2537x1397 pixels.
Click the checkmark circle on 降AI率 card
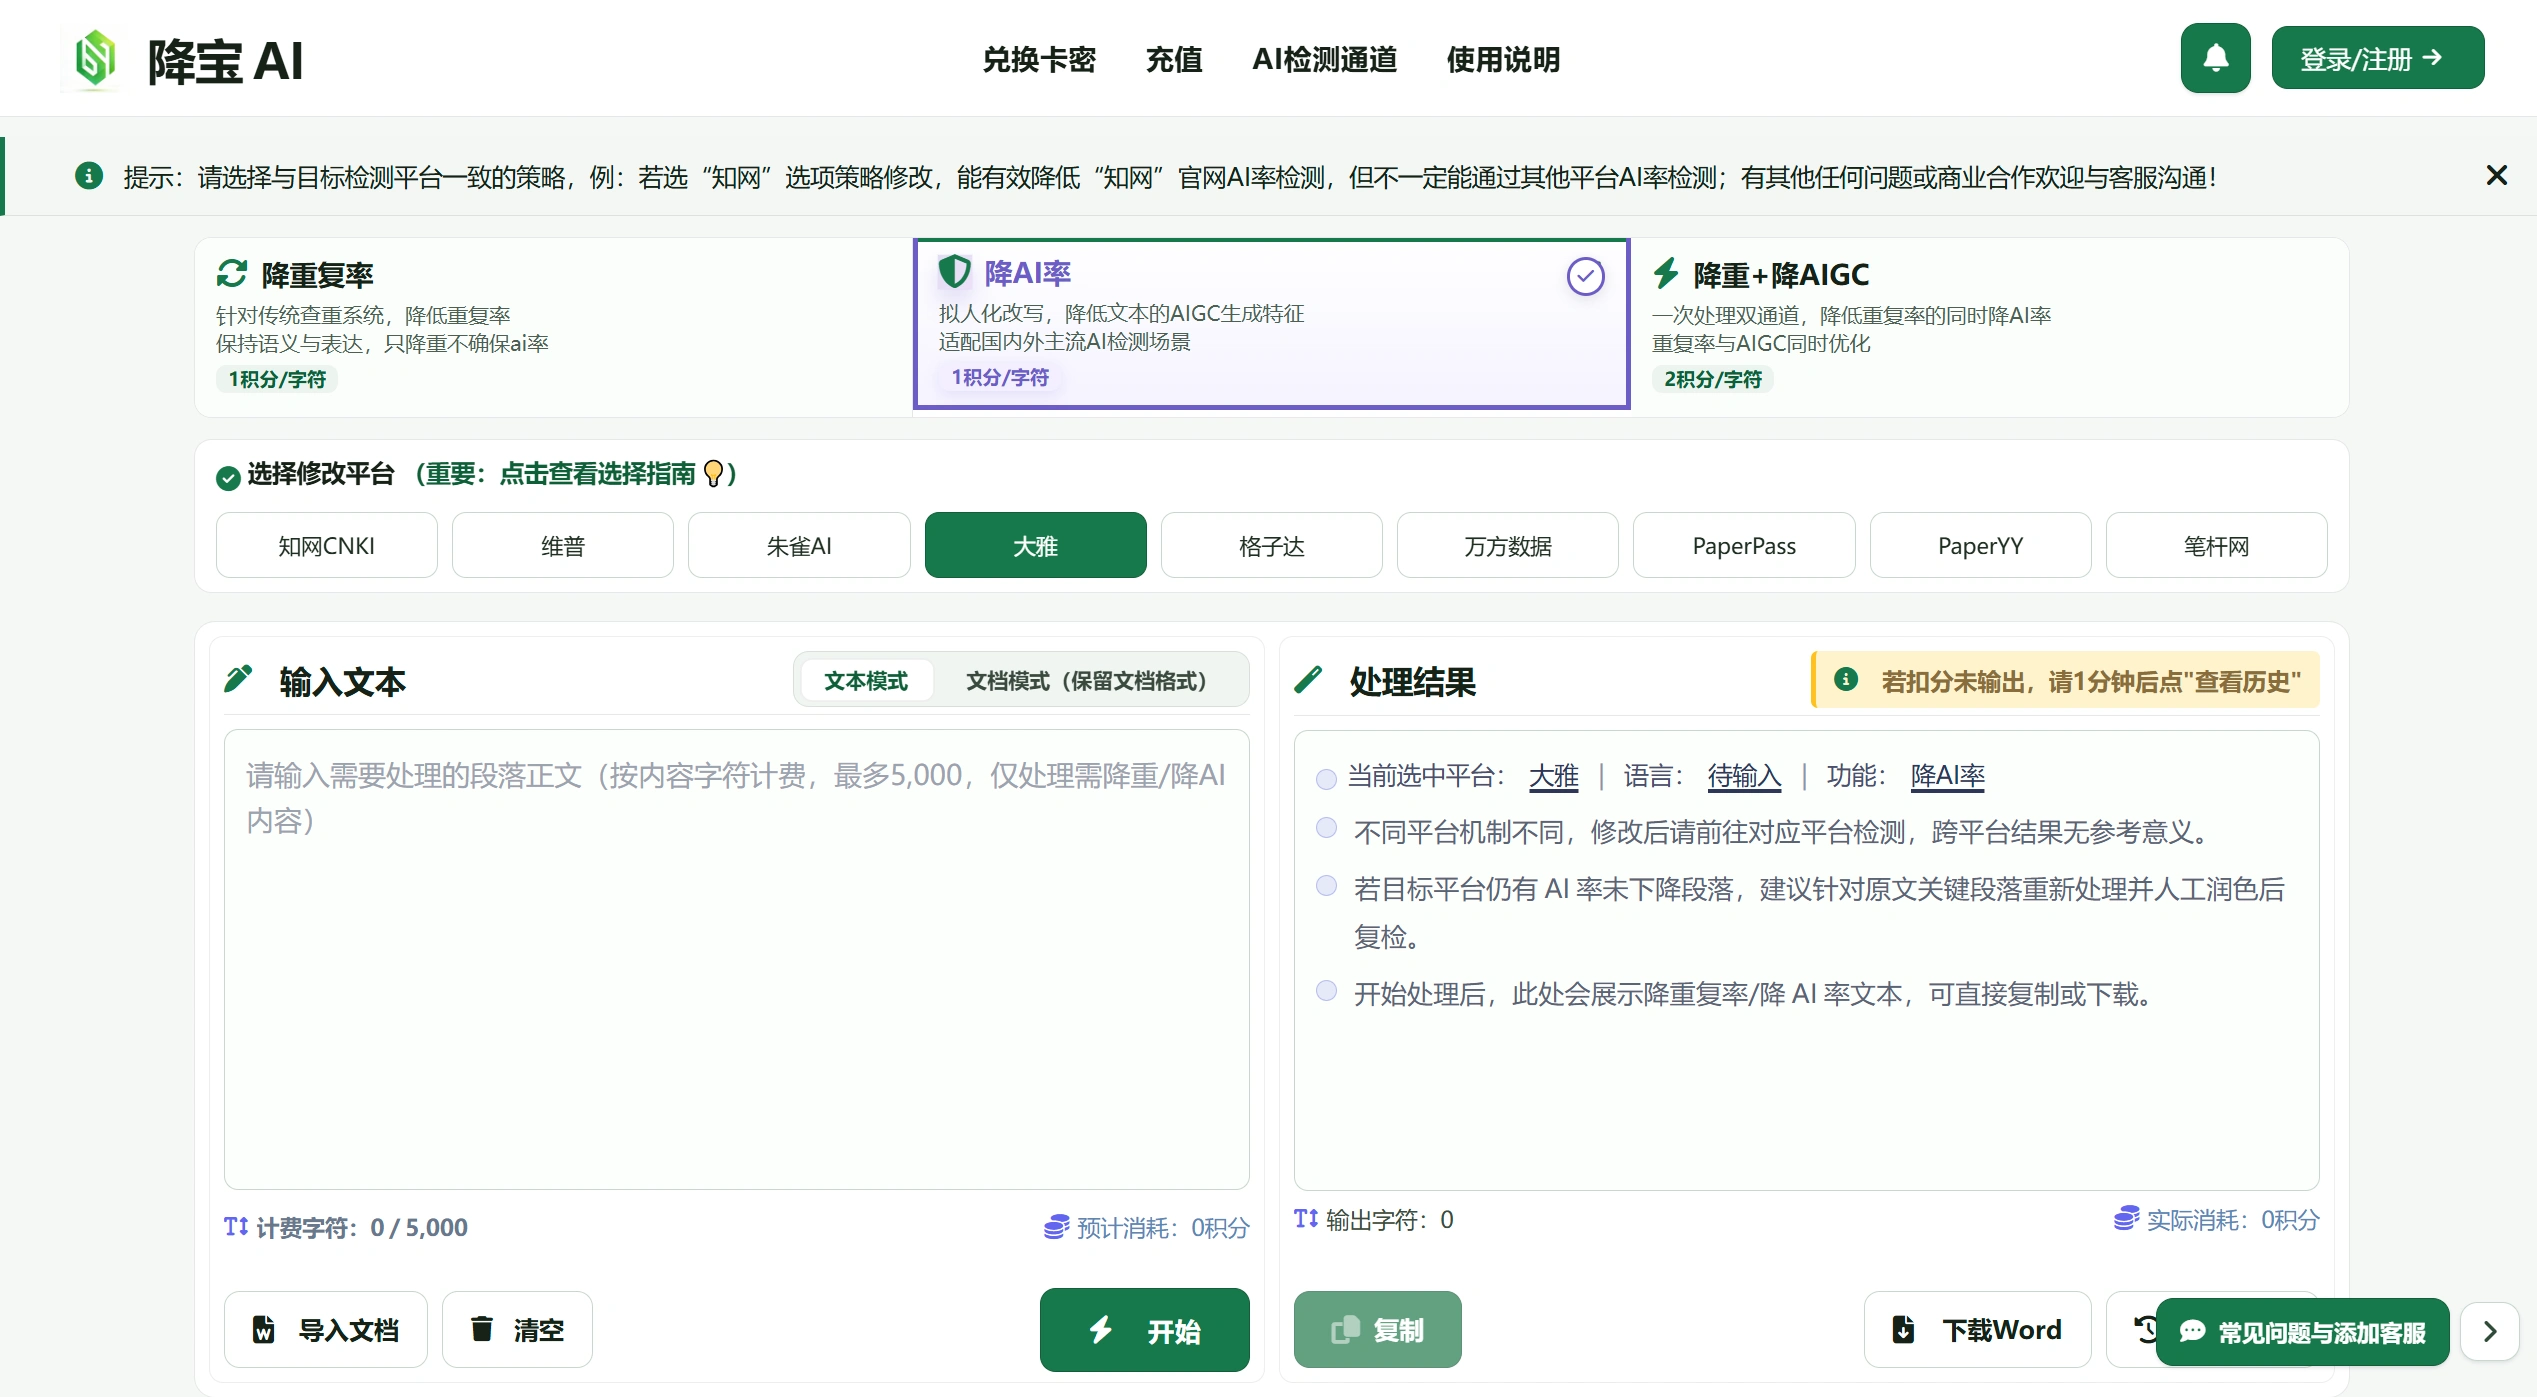click(x=1585, y=277)
